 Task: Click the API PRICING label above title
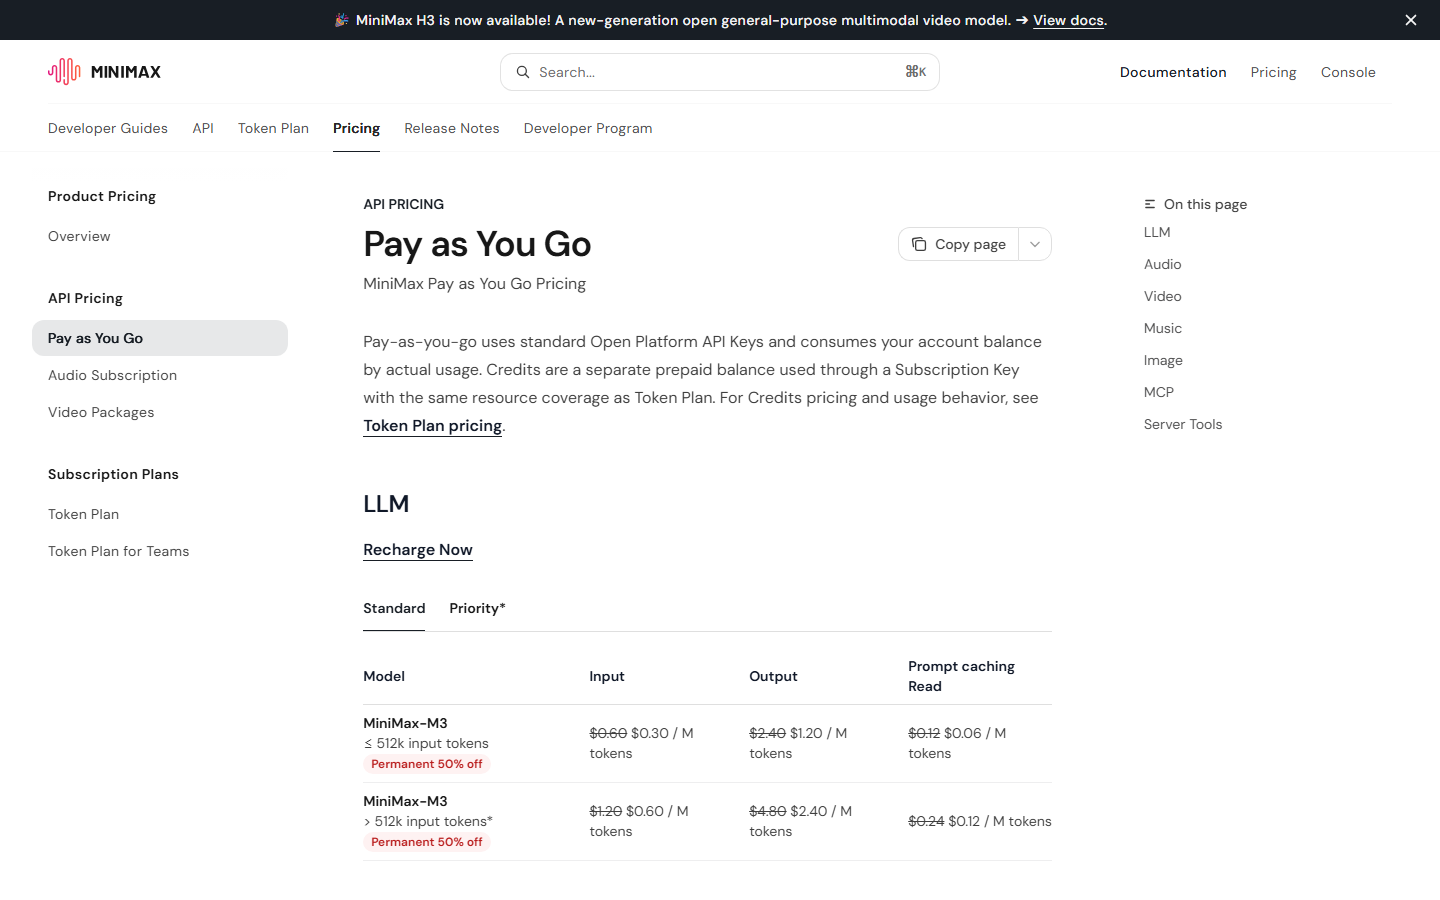point(404,204)
